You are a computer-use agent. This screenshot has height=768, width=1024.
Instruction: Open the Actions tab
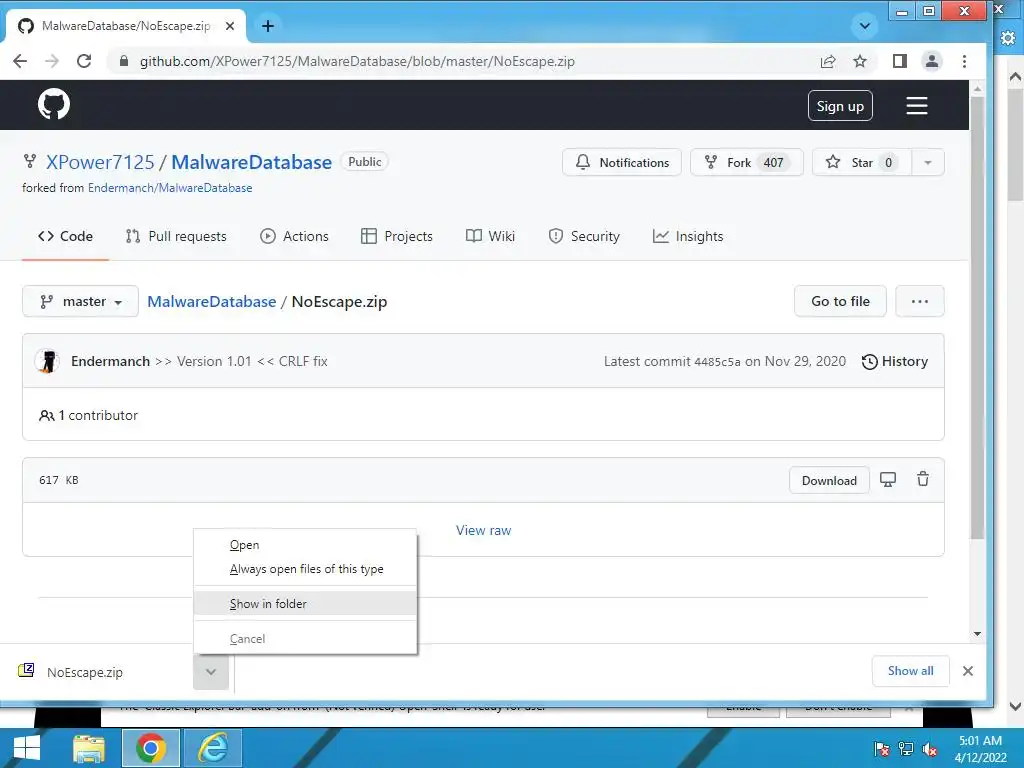294,236
